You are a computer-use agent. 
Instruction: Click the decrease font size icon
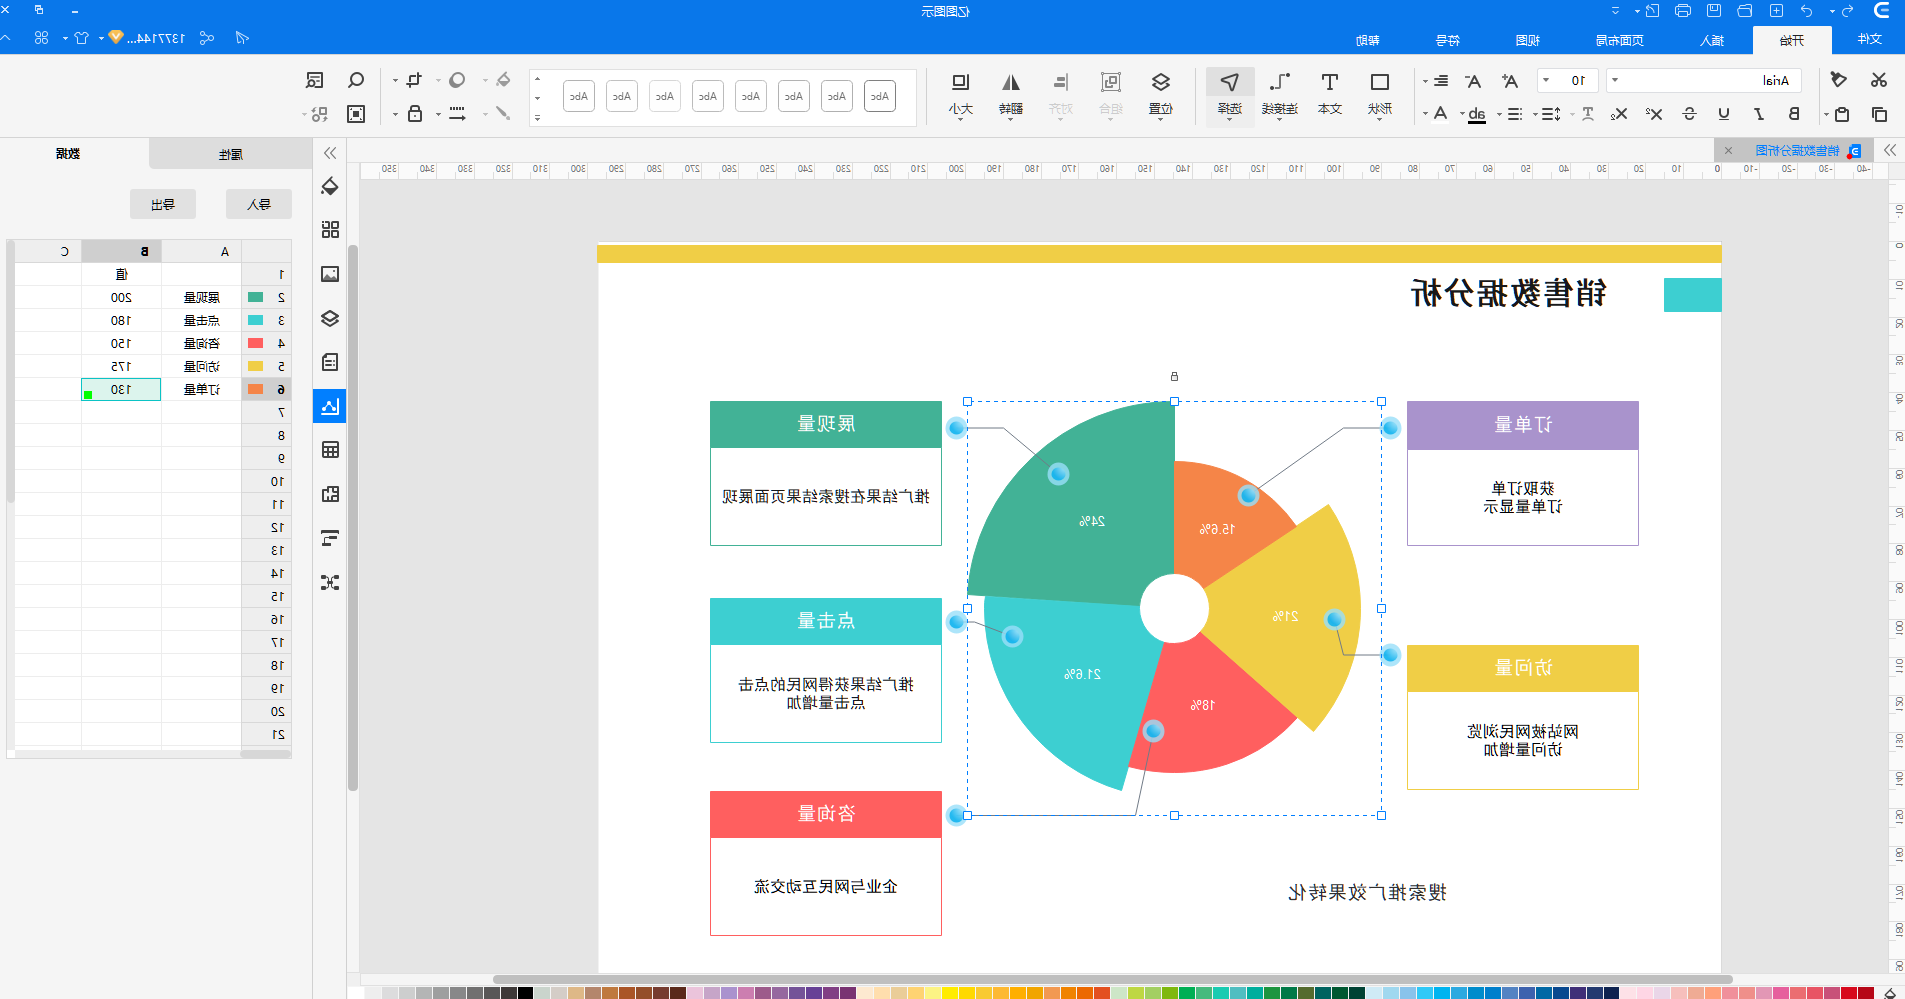pos(1473,81)
